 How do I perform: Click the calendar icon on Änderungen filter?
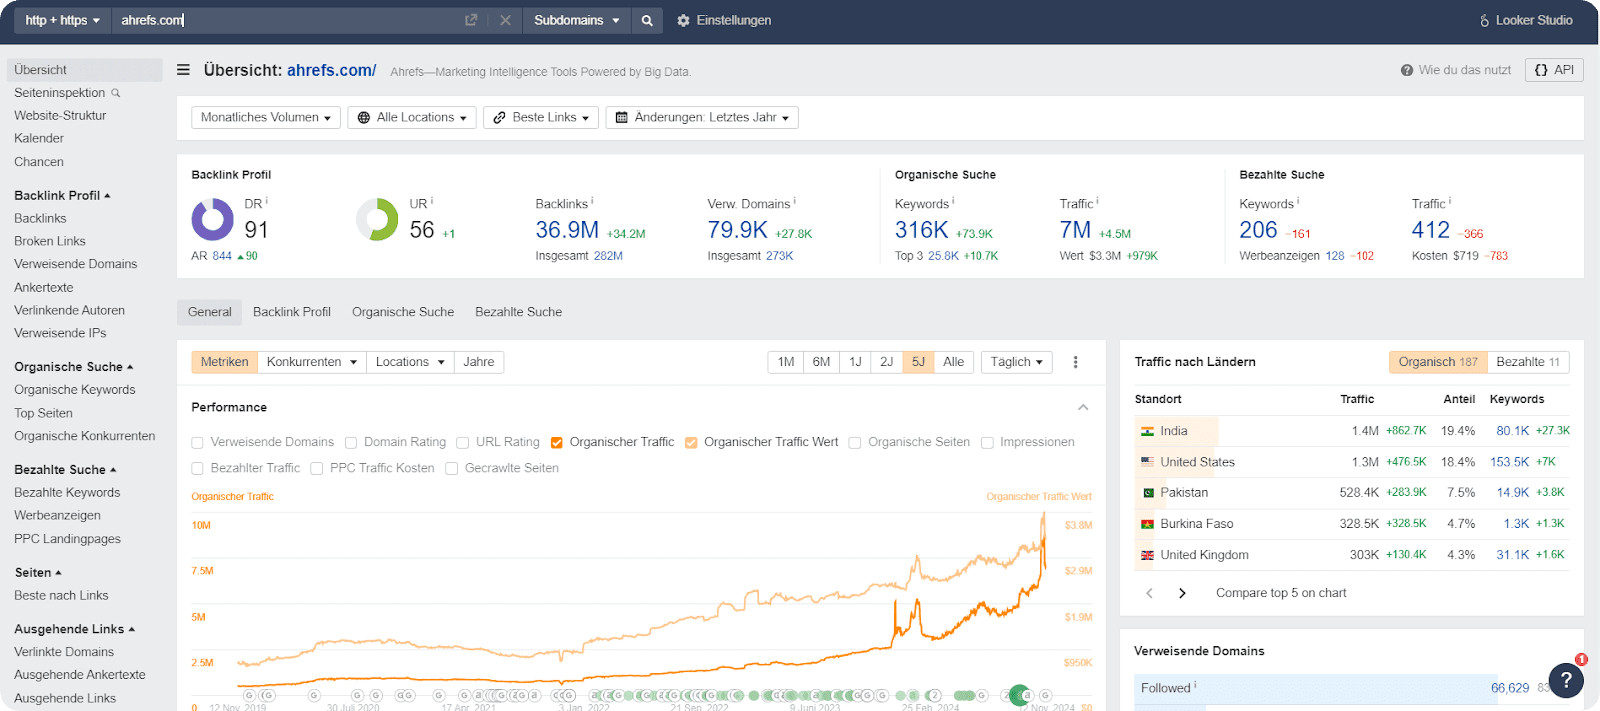pos(621,118)
